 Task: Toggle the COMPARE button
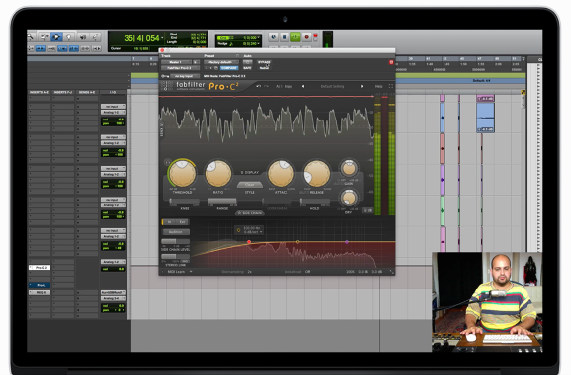(x=229, y=68)
